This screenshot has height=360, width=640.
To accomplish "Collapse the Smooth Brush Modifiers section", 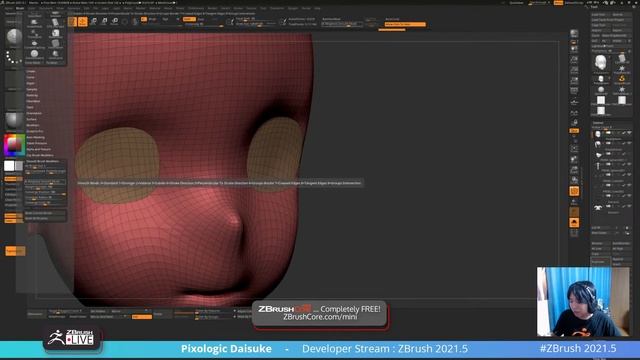I will point(42,161).
